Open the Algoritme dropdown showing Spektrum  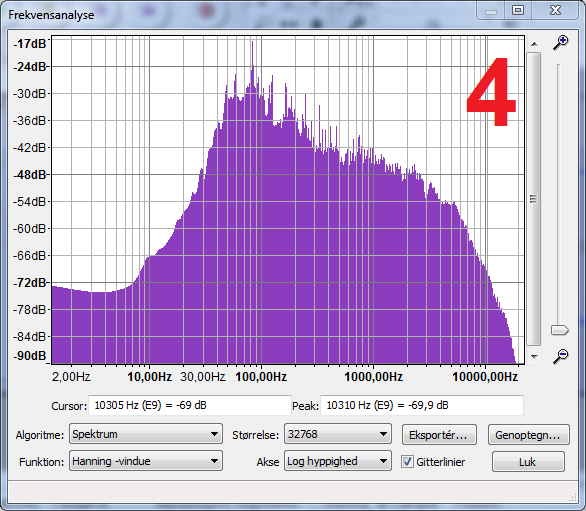tap(146, 434)
